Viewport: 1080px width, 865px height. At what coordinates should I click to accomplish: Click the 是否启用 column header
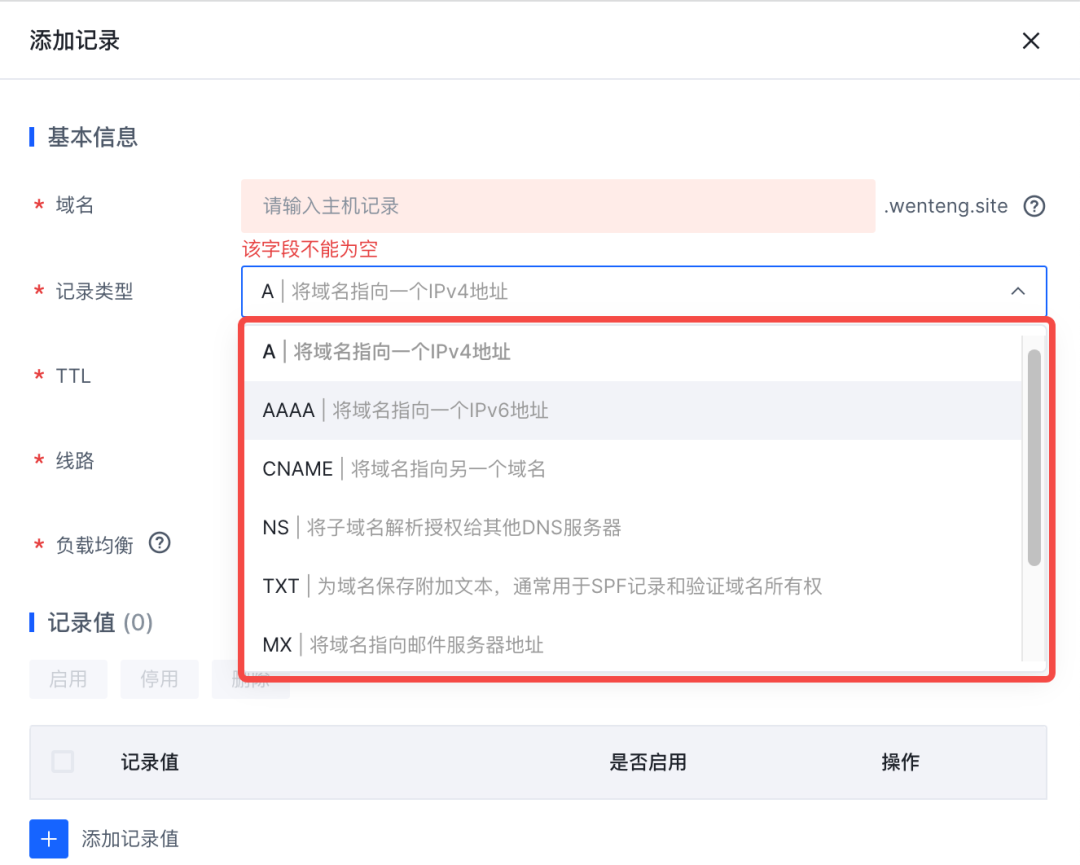(x=648, y=762)
